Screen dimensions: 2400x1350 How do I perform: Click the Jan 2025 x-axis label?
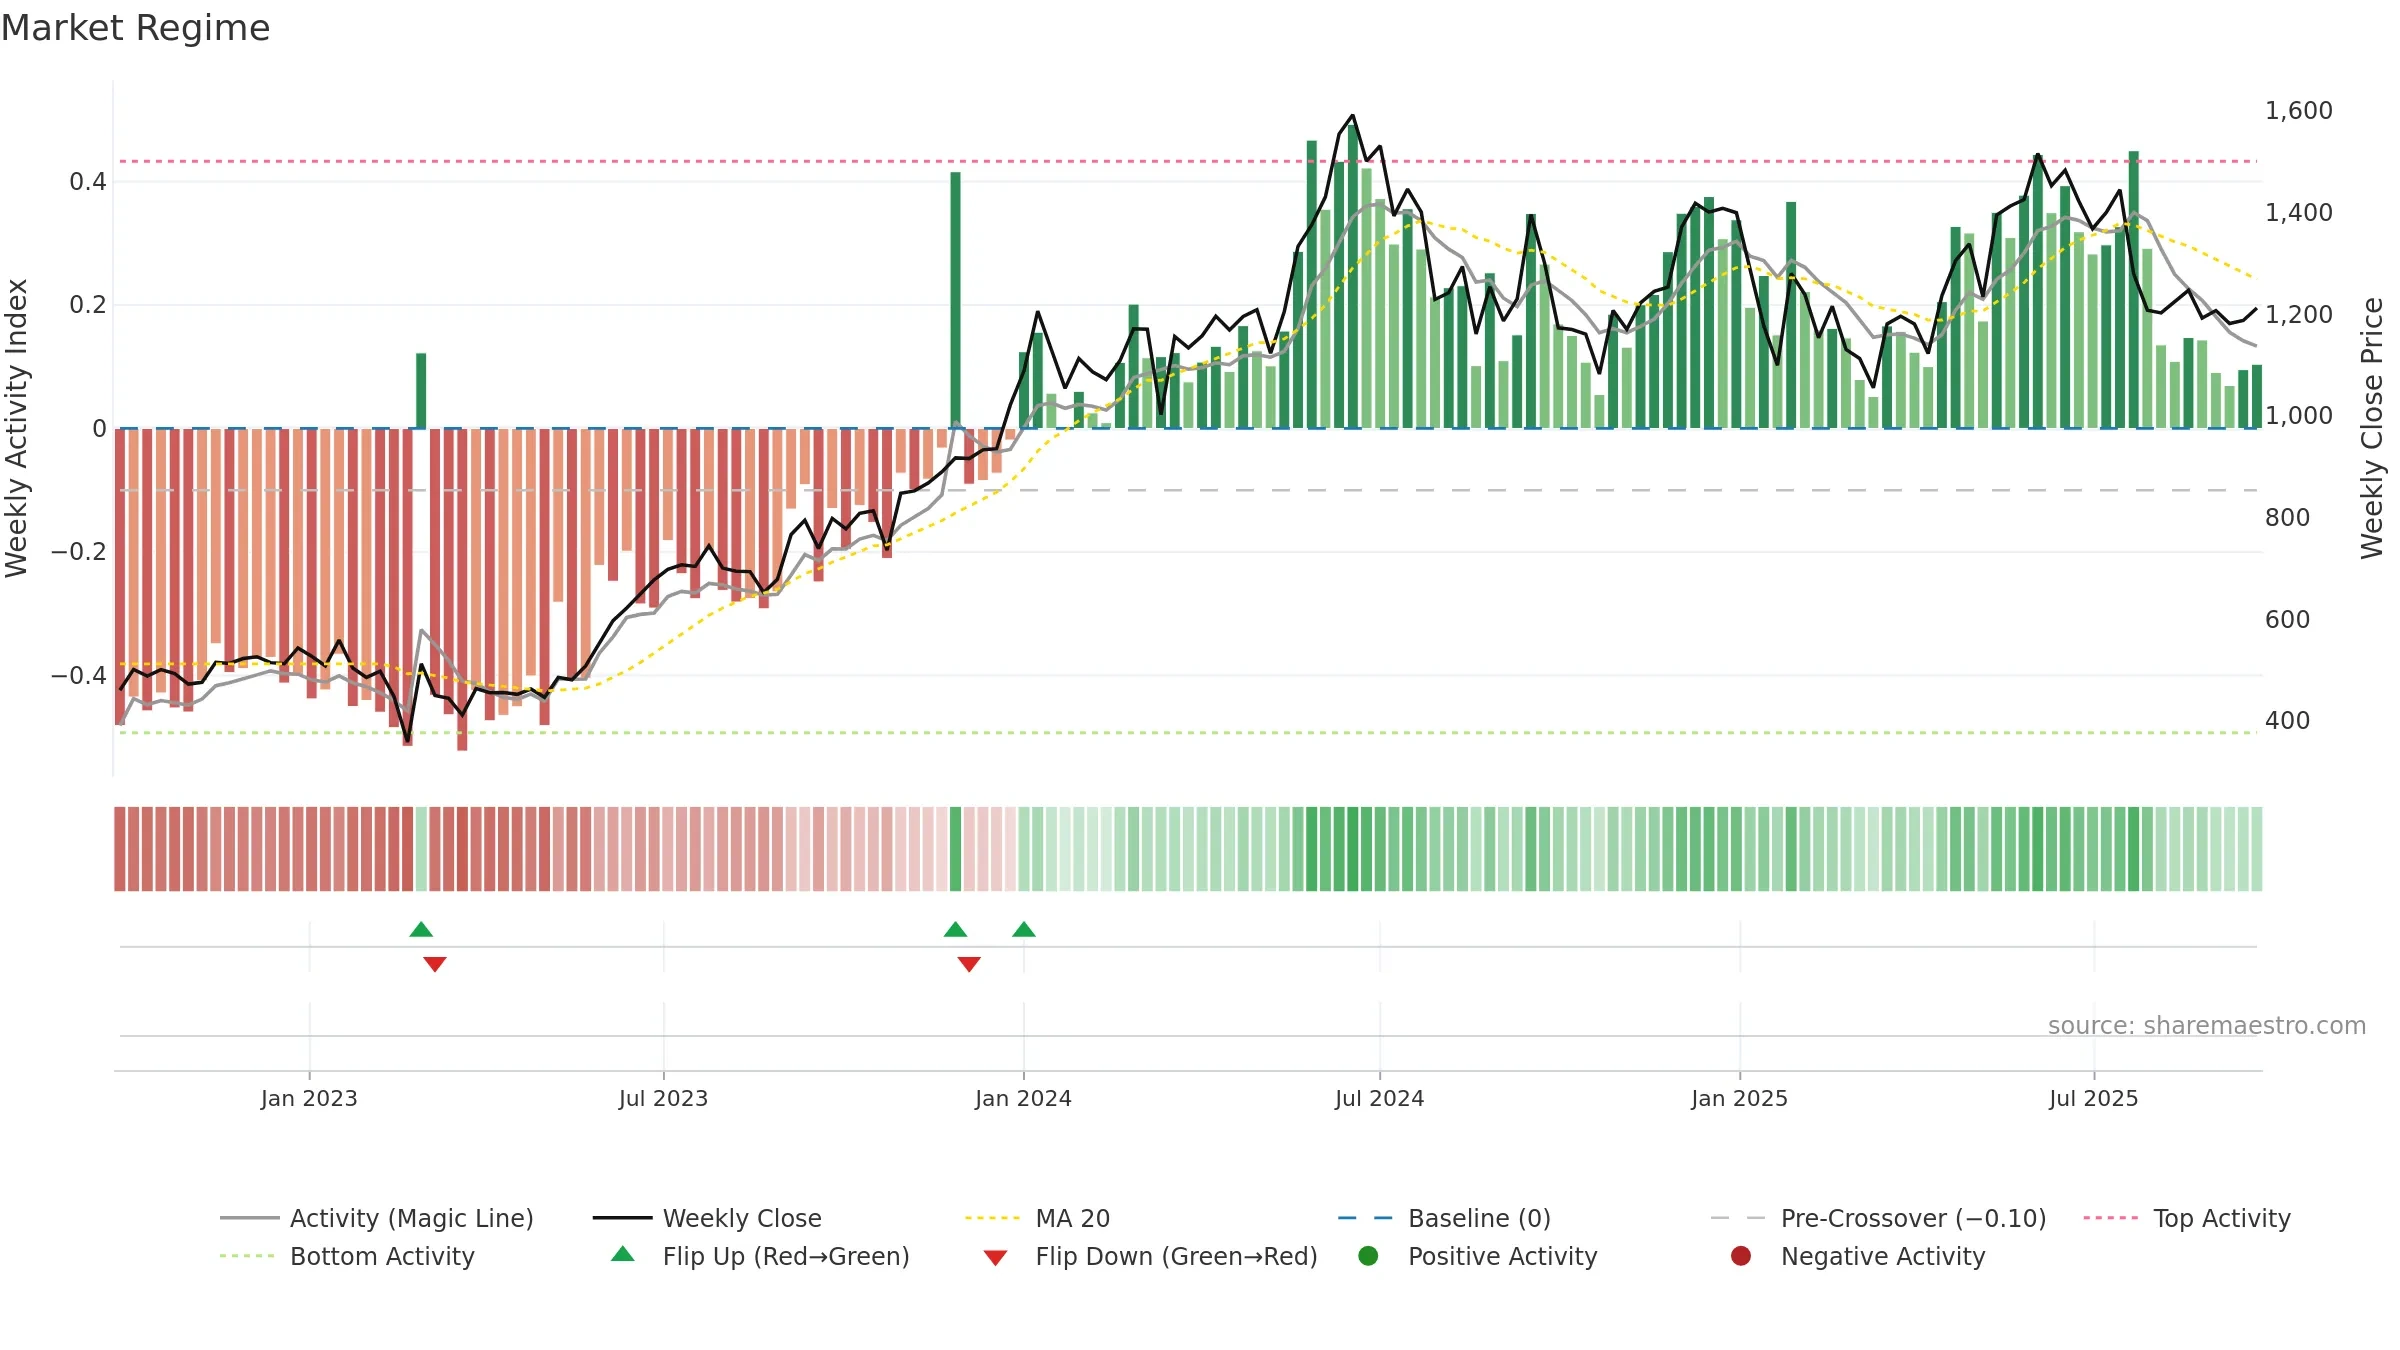[x=1740, y=1098]
